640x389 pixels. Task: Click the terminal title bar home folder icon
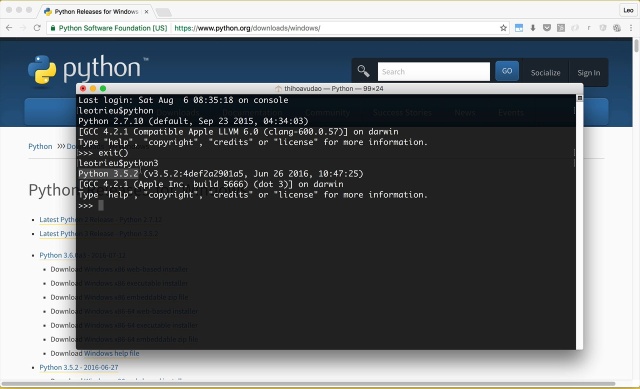click(x=278, y=89)
